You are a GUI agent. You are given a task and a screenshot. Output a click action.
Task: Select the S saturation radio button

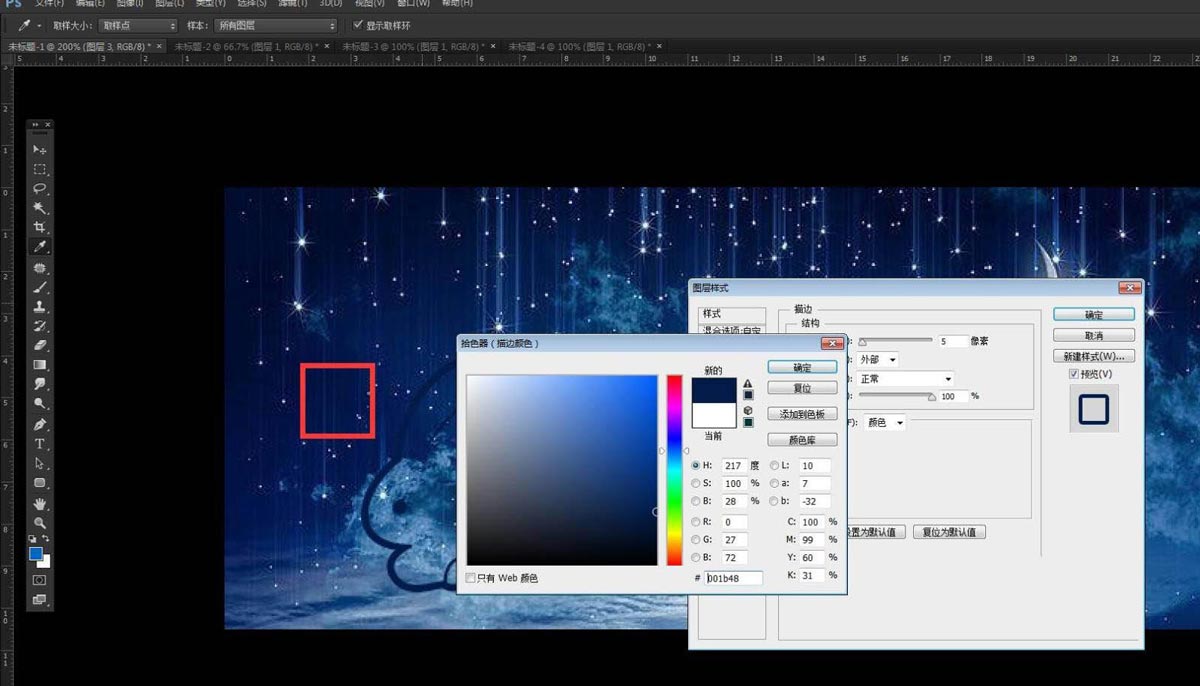tap(696, 484)
